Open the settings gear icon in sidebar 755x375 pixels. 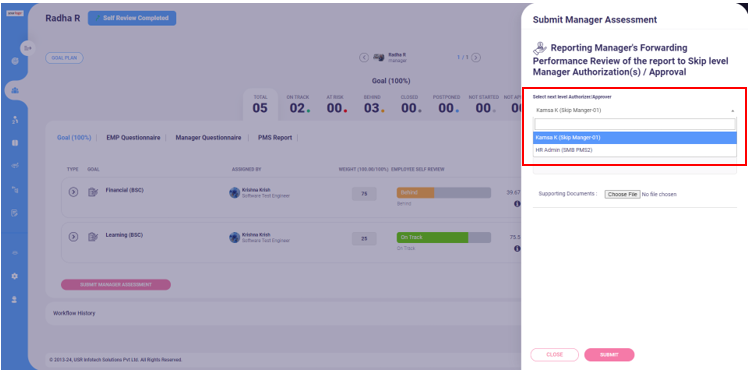(15, 276)
